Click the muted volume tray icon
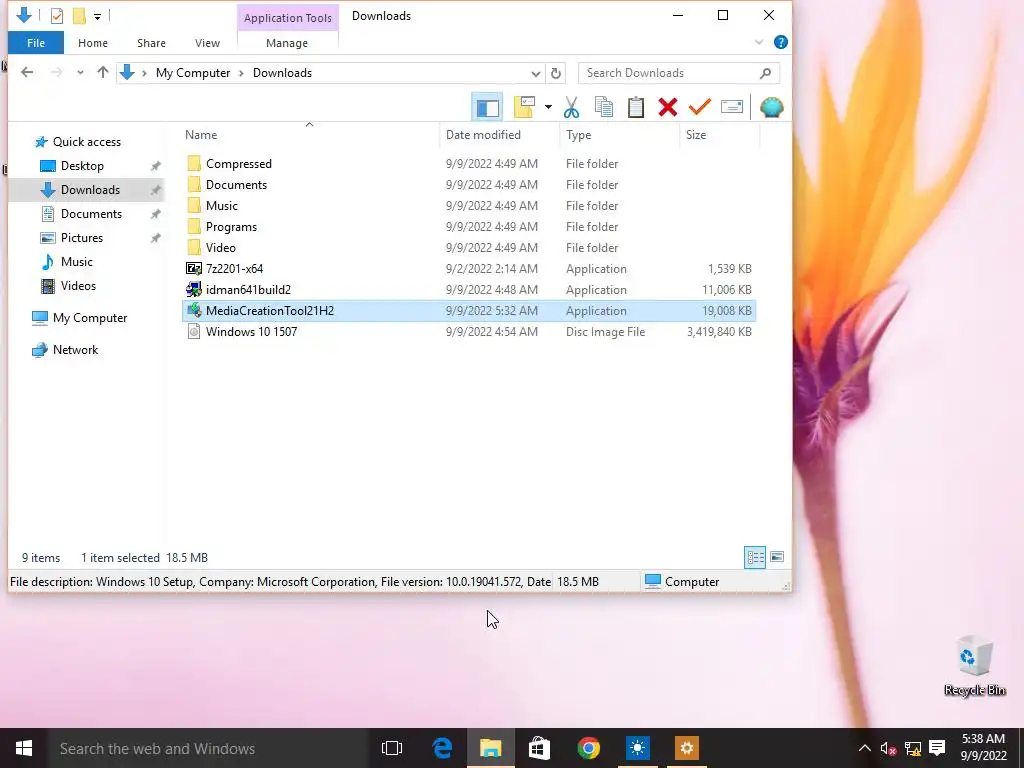Screen dimensions: 1024x768 pyautogui.click(x=888, y=748)
